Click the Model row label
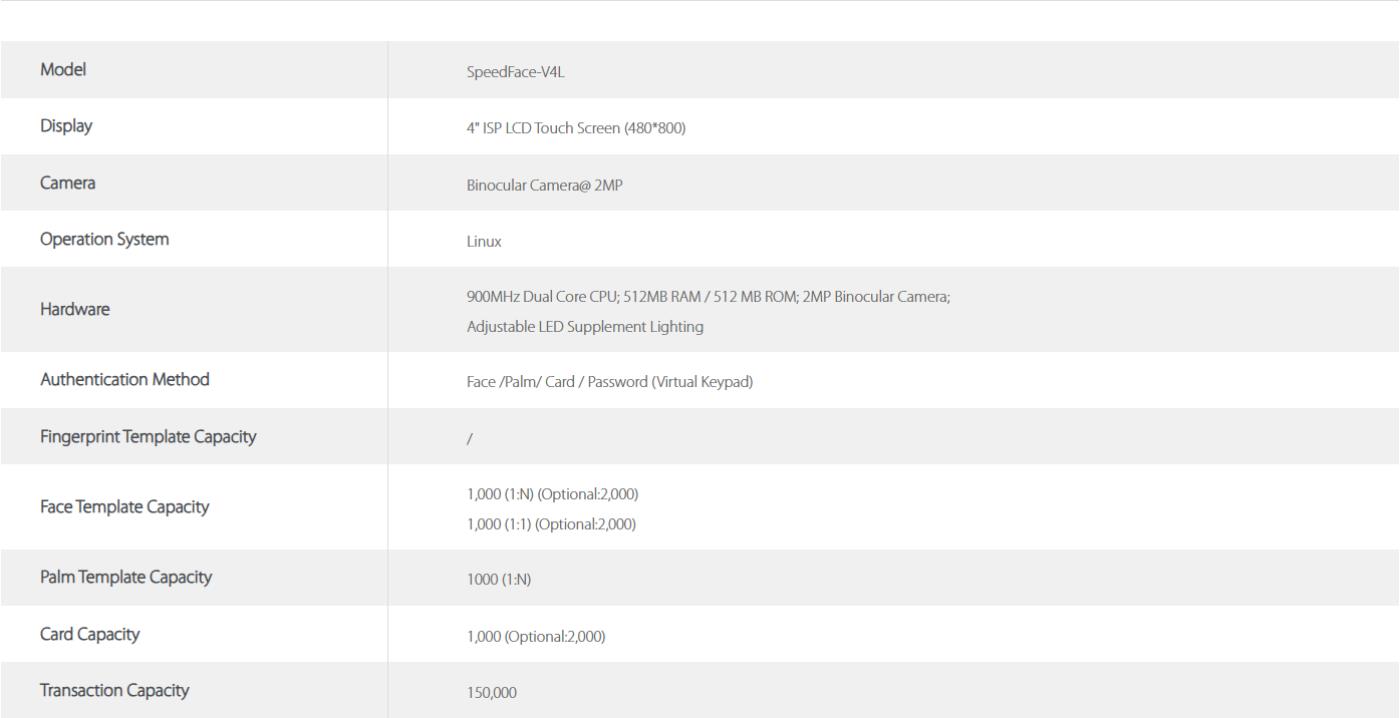1400x718 pixels. coord(61,70)
